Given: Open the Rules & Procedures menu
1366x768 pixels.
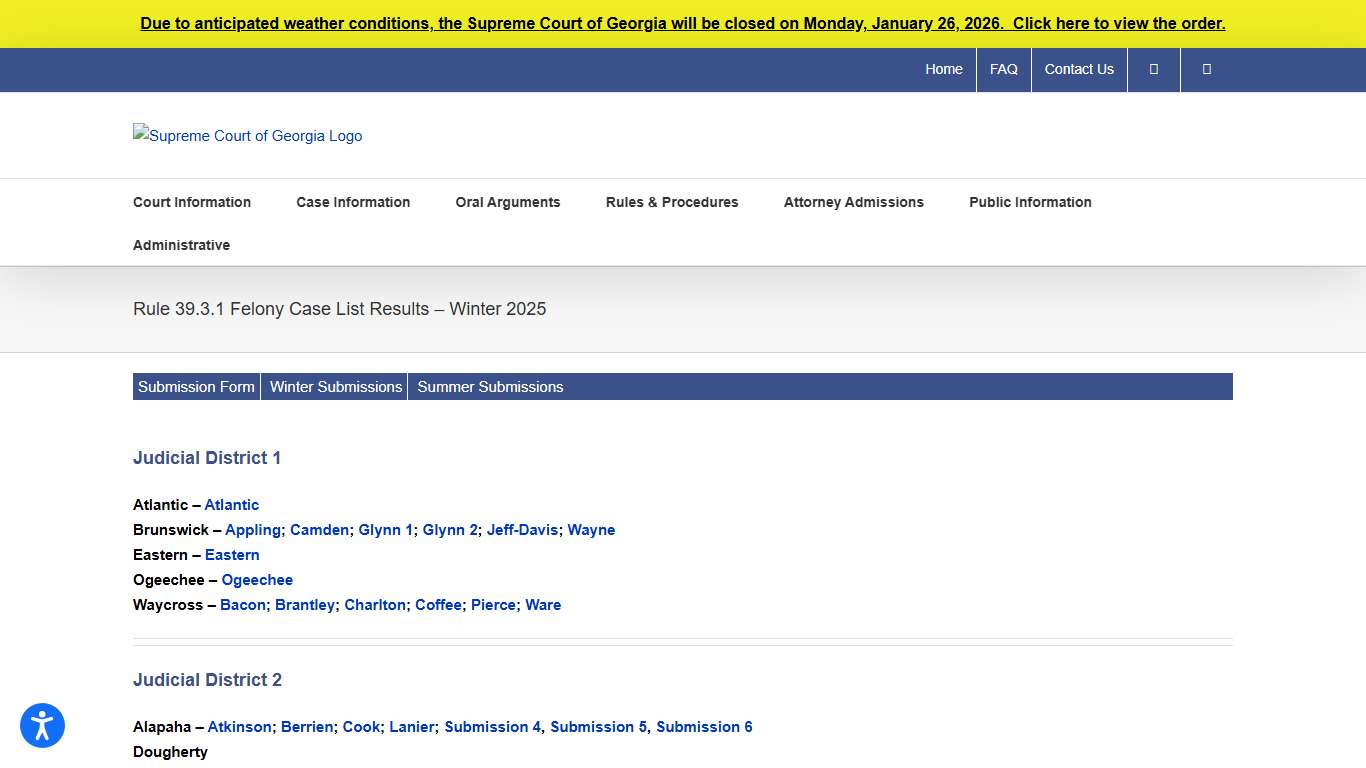Looking at the screenshot, I should 672,202.
